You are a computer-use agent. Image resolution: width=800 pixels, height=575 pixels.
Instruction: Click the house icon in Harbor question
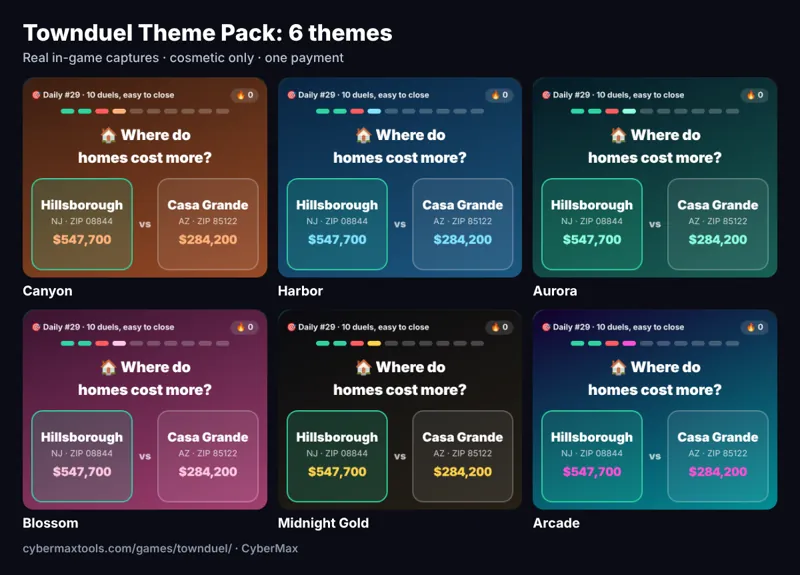coord(363,135)
